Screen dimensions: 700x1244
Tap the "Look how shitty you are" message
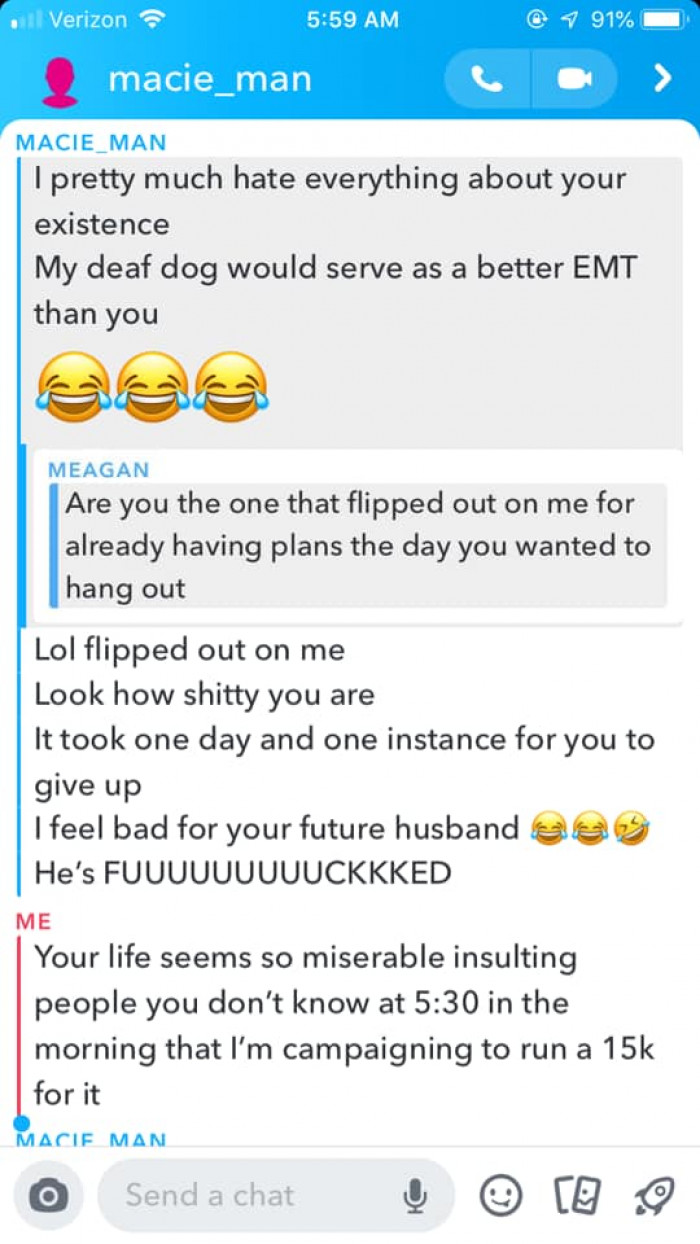(204, 694)
